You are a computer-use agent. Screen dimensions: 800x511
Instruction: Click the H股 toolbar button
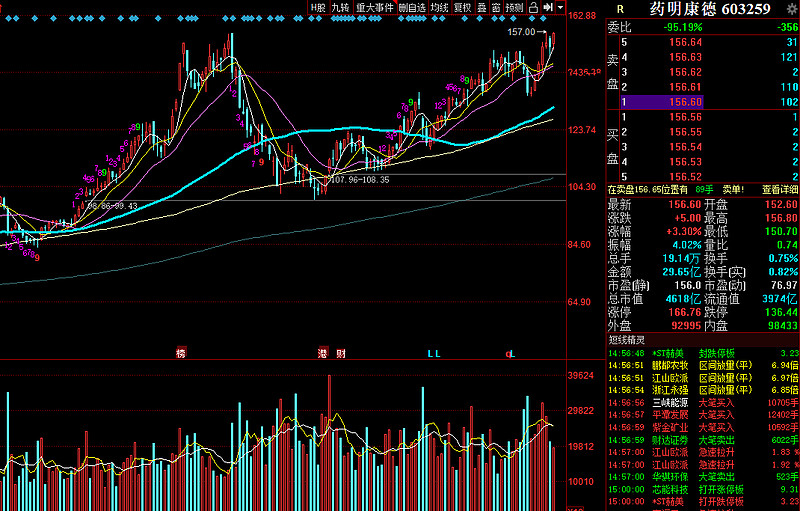318,7
